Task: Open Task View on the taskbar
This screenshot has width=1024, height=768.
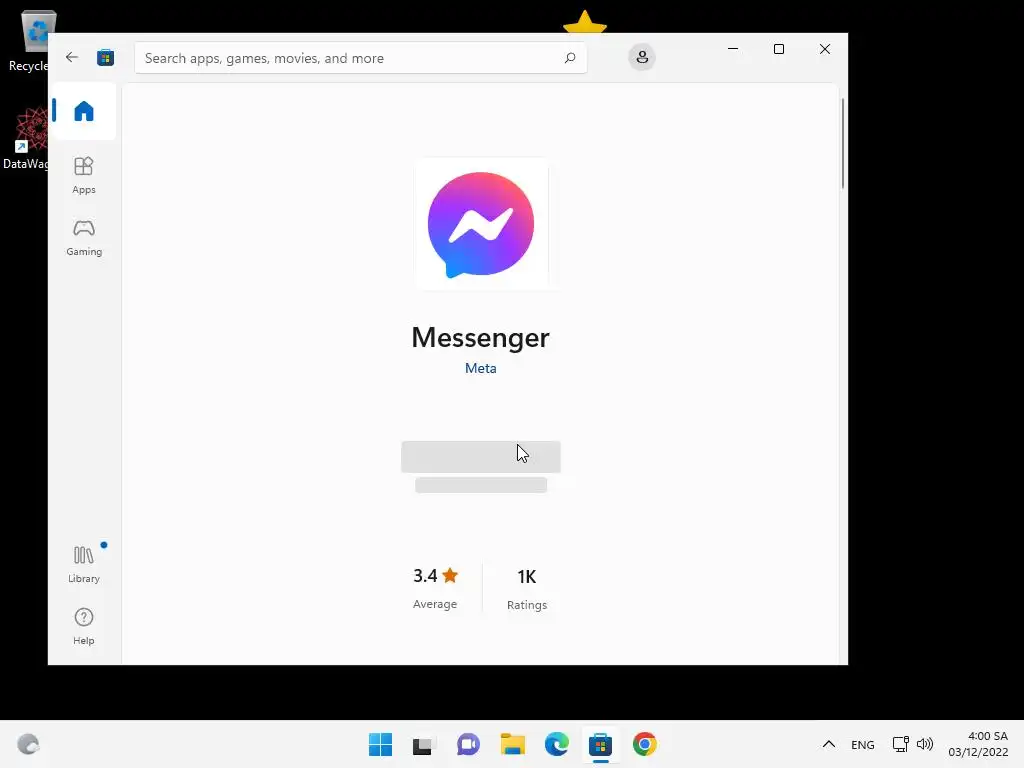Action: (423, 744)
